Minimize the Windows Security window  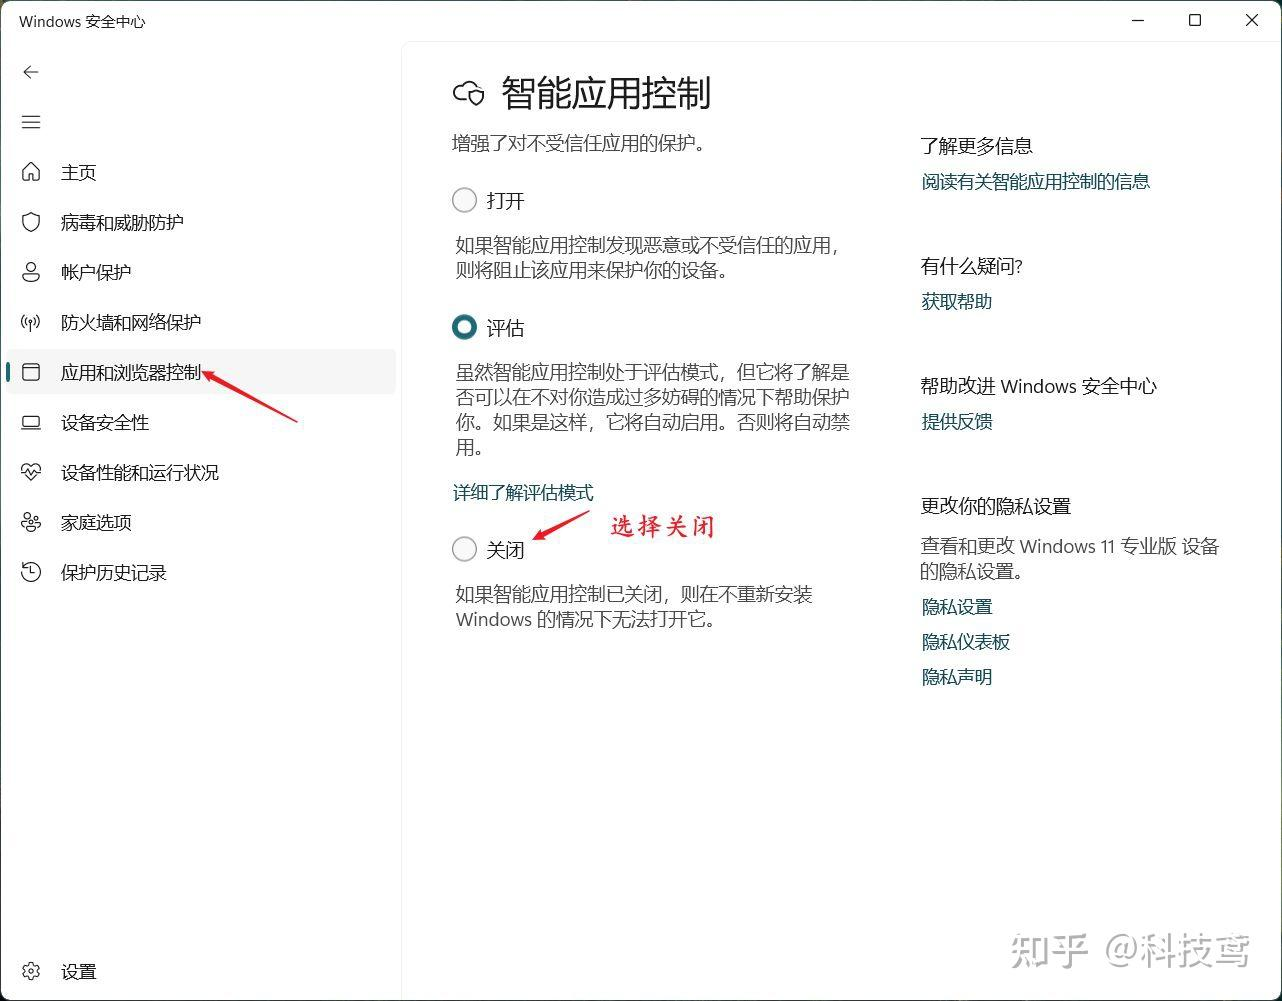tap(1138, 20)
